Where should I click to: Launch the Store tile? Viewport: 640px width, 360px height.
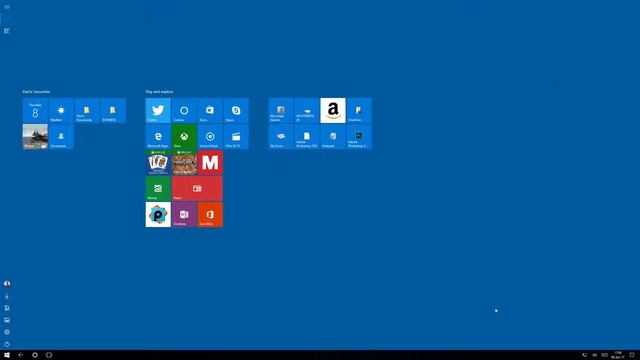point(210,110)
